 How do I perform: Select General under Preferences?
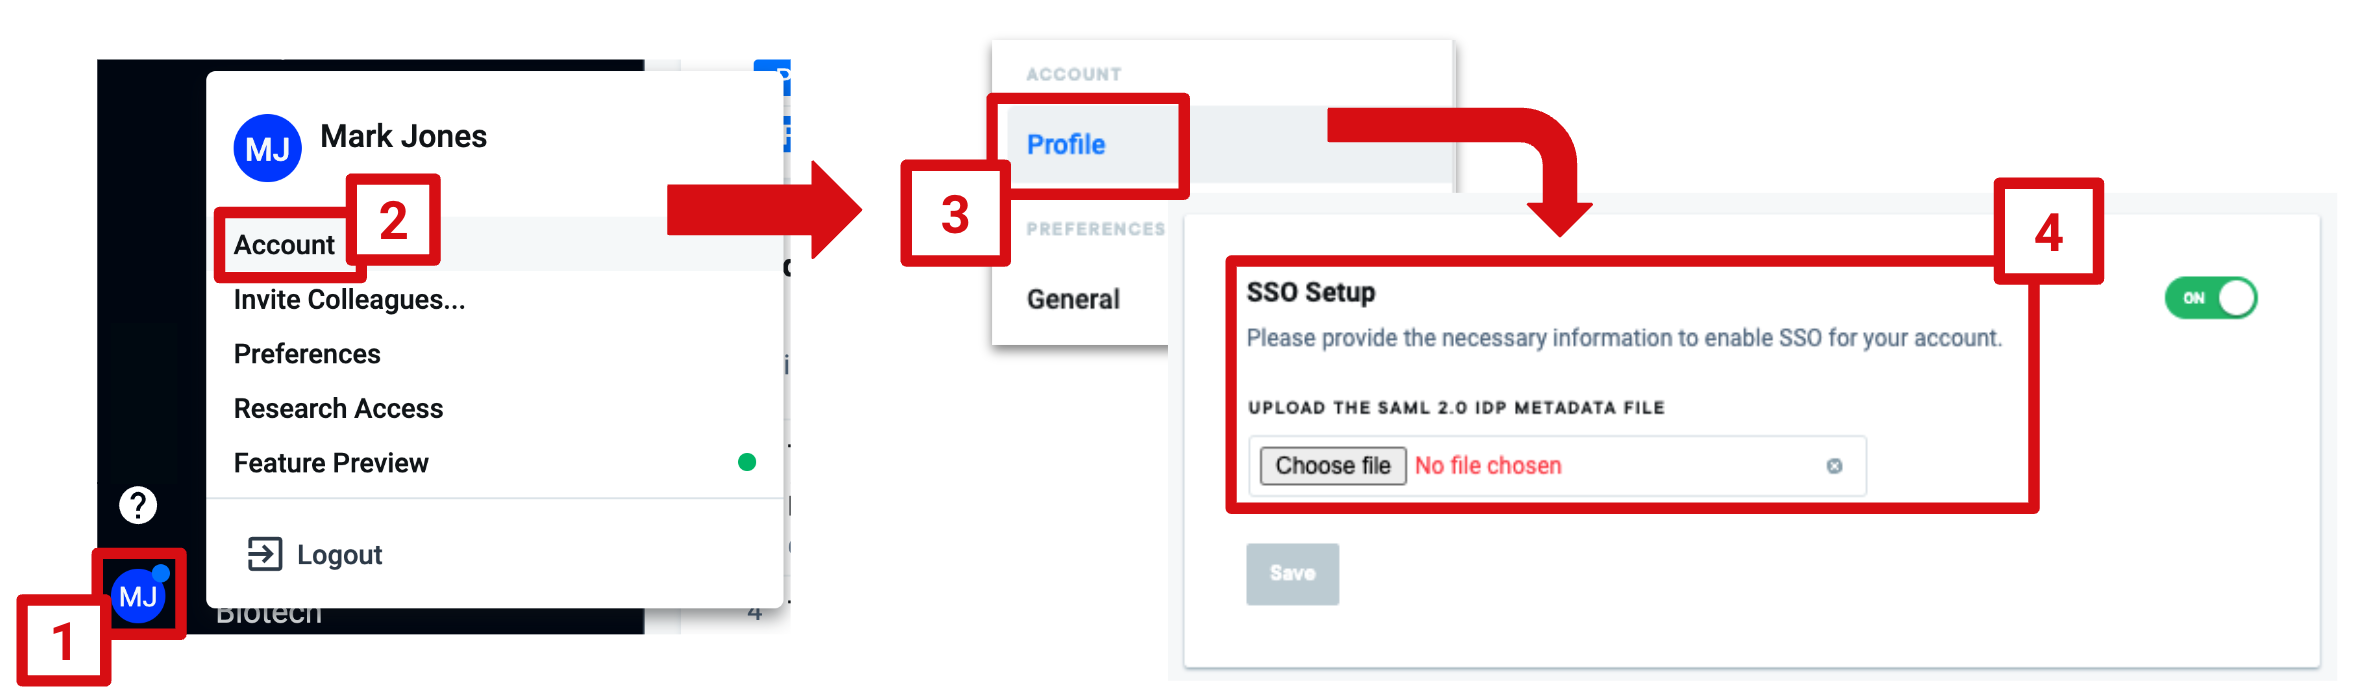(1072, 298)
